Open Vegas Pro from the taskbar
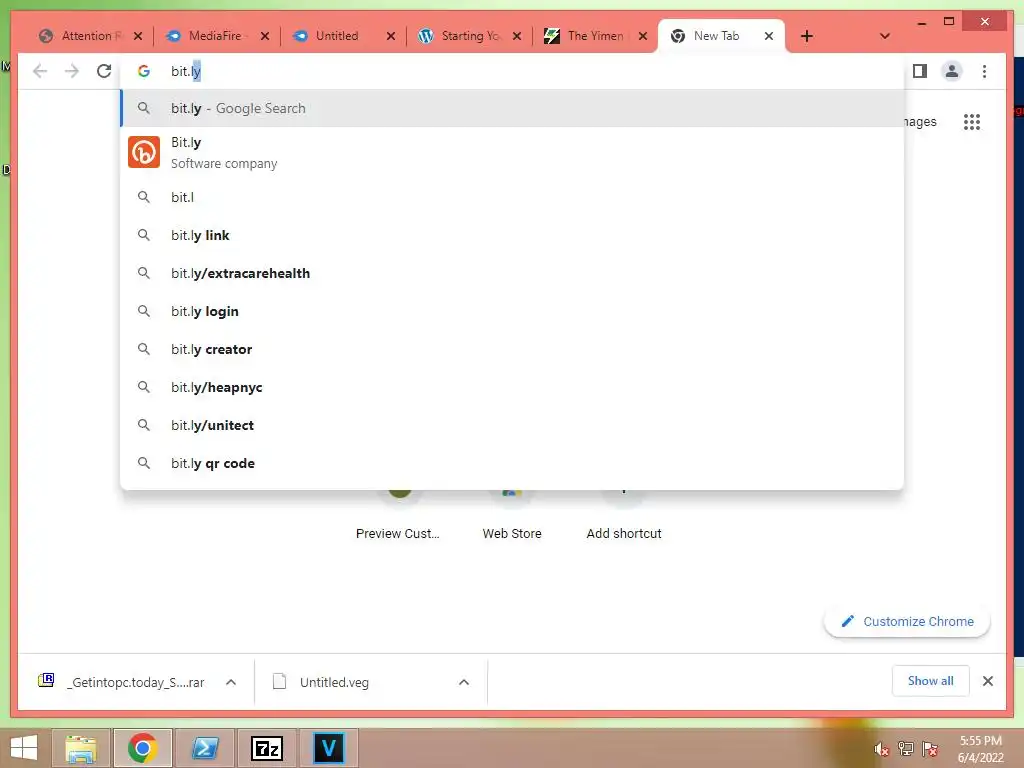The width and height of the screenshot is (1024, 768). coord(328,748)
